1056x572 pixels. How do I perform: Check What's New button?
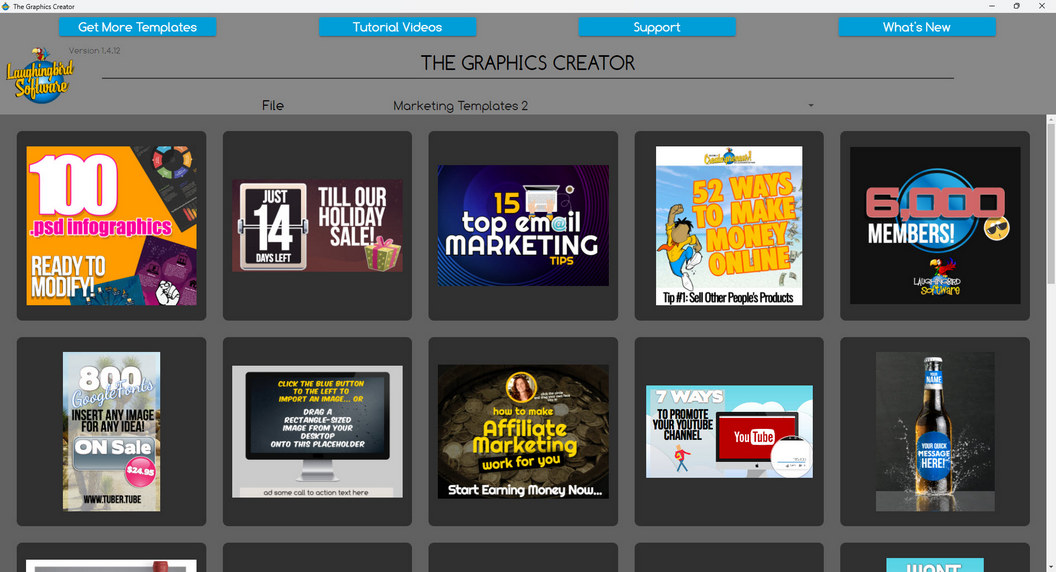tap(916, 27)
